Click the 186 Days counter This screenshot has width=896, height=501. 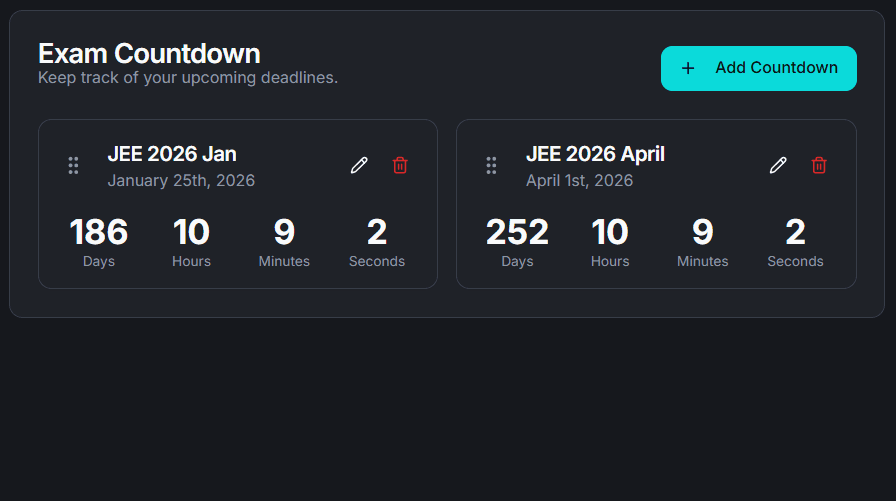click(x=99, y=233)
